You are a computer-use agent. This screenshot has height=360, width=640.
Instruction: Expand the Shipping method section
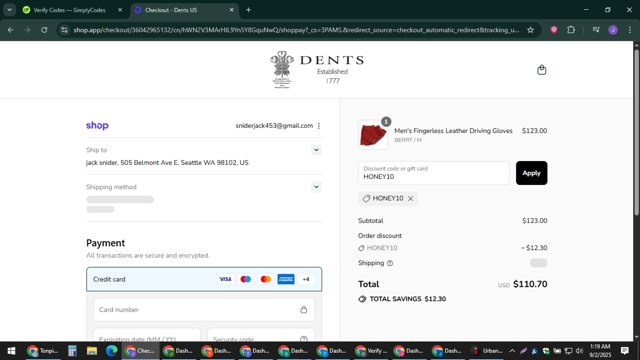[x=316, y=187]
